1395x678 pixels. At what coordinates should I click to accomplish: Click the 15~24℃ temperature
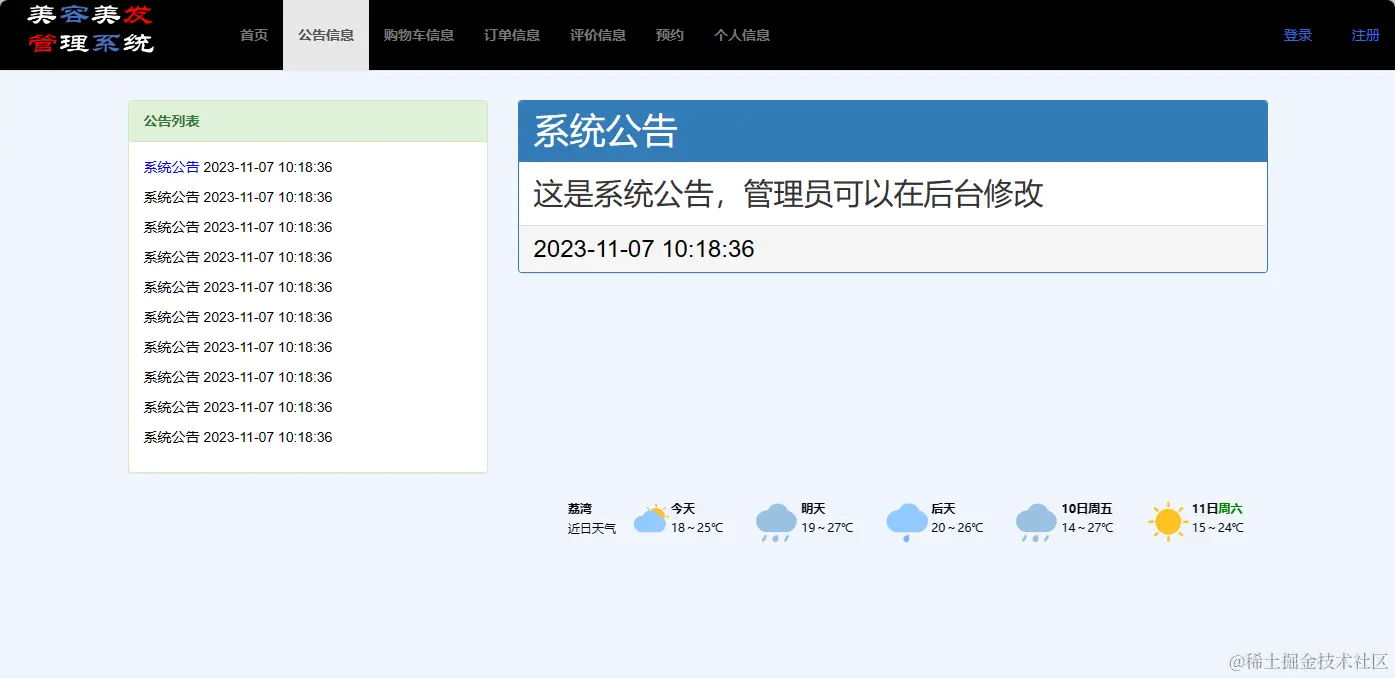pyautogui.click(x=1217, y=528)
